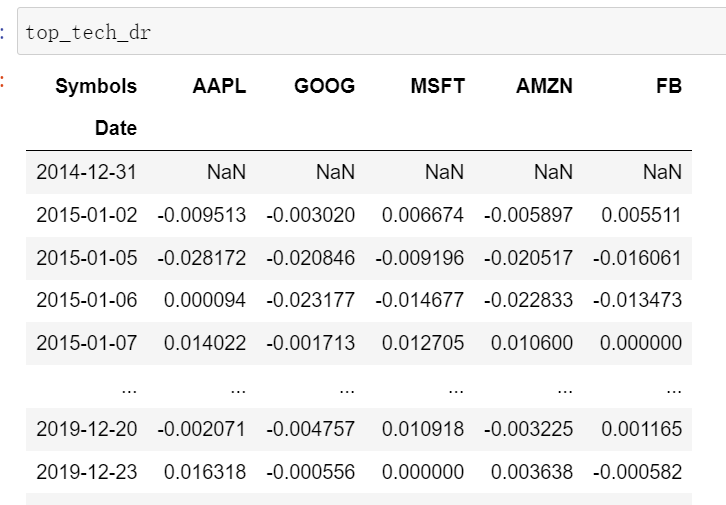Select the 2015-01-07 row label

point(86,343)
